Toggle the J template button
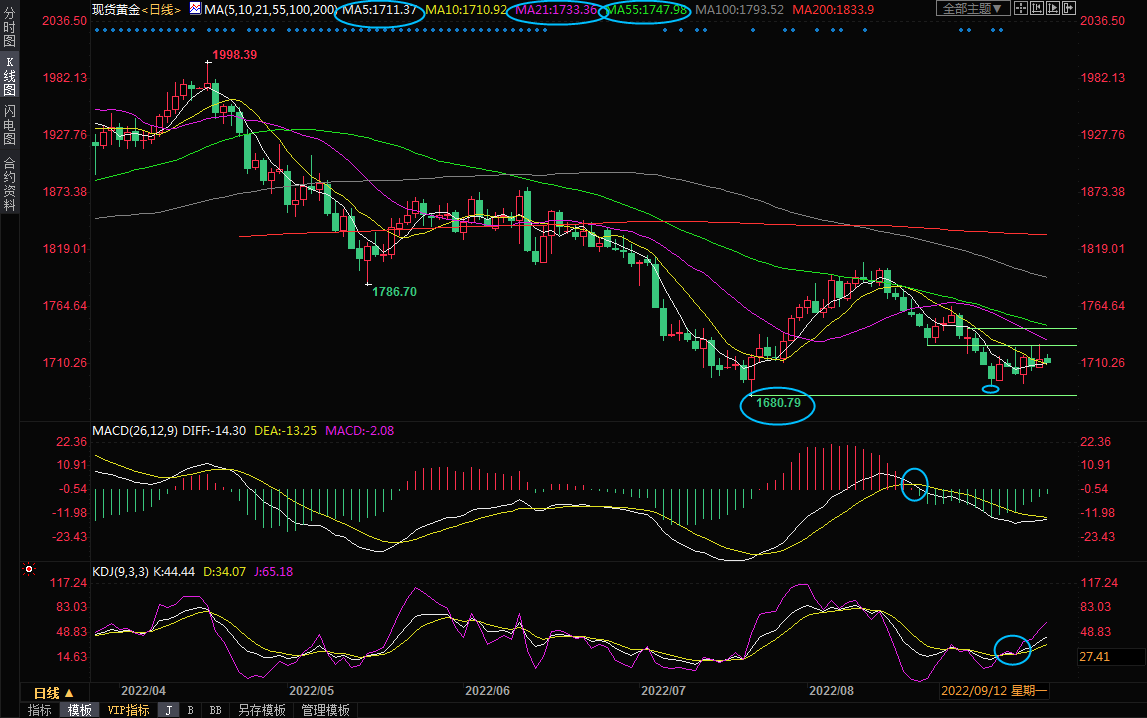 tap(168, 710)
